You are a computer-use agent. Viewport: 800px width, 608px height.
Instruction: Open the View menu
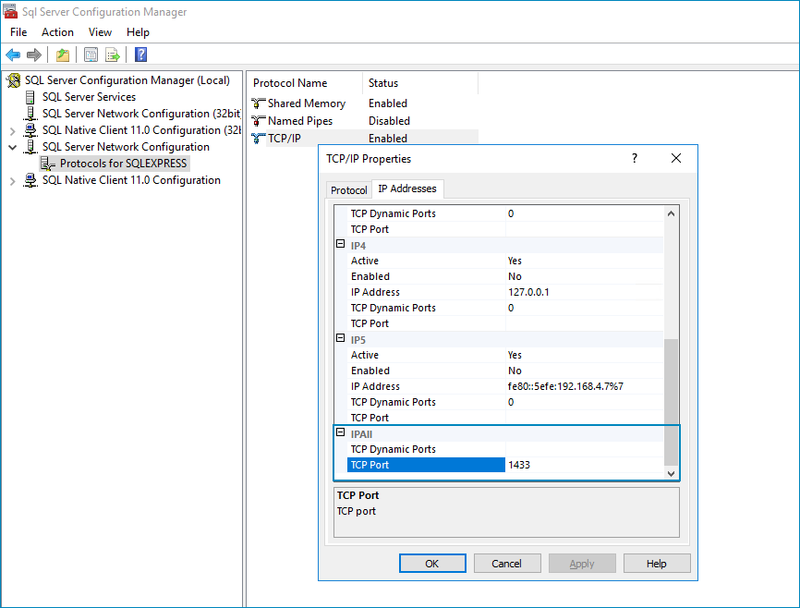100,32
